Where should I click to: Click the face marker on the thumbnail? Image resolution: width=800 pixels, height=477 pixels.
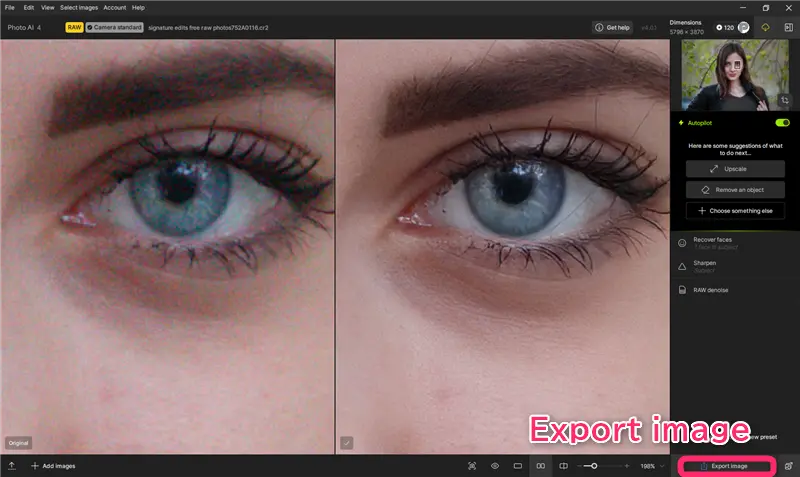point(737,65)
